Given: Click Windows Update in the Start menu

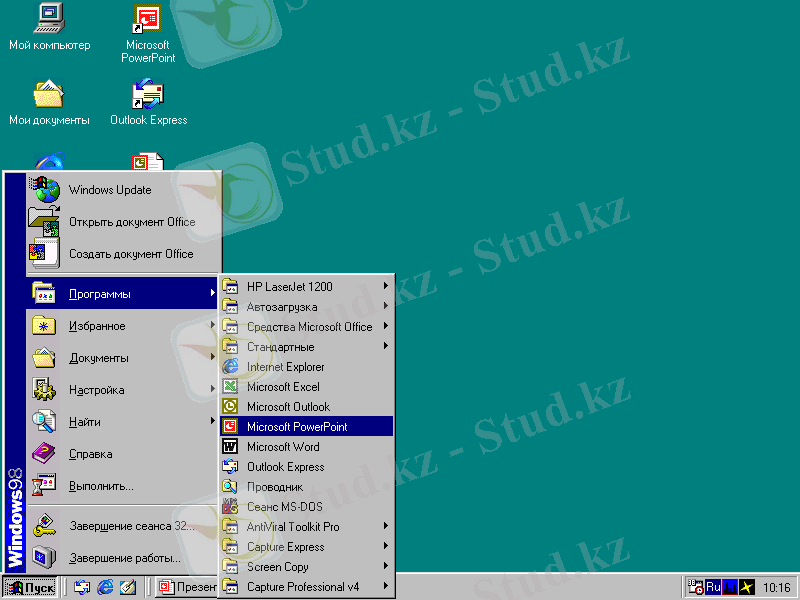Looking at the screenshot, I should 110,190.
